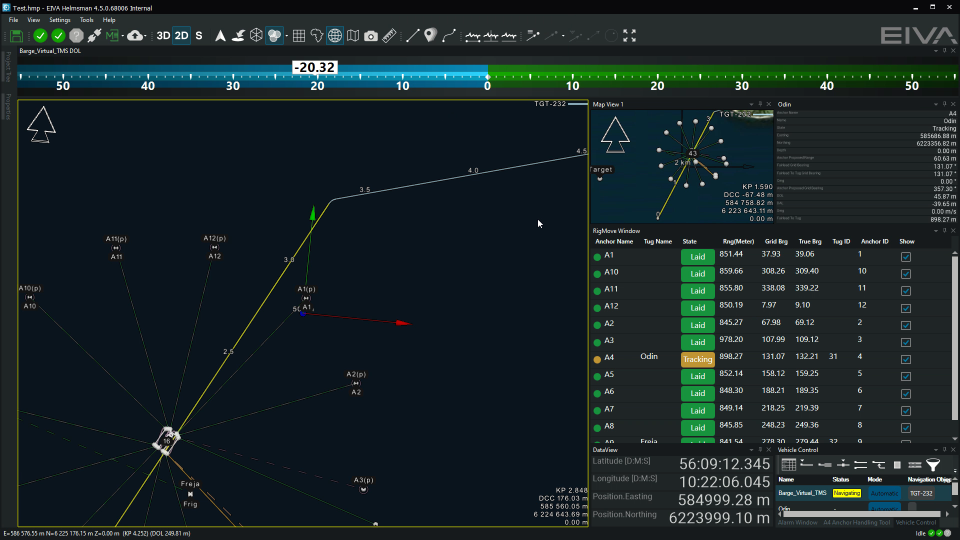Screen dimensions: 960x540
Task: Open the Map View 1 panel dropdown arrow
Action: pyautogui.click(x=749, y=104)
